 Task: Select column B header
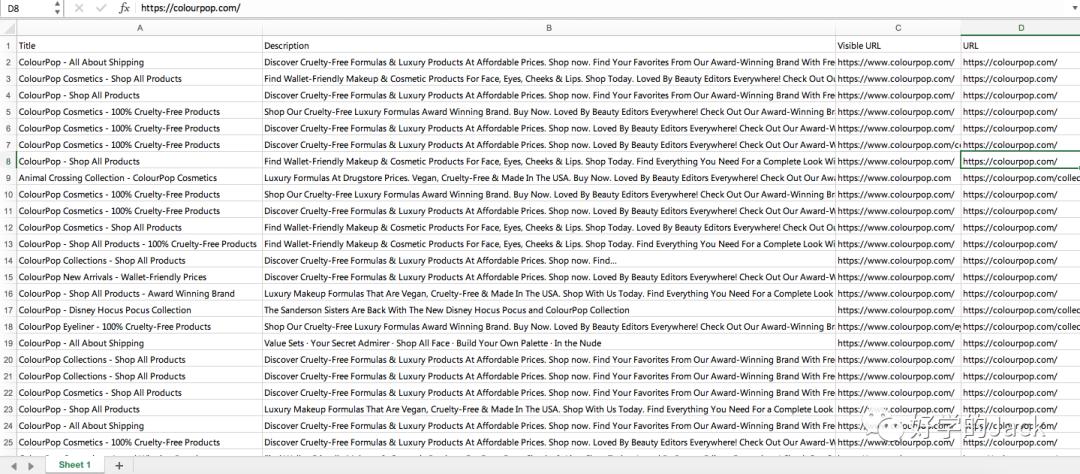pyautogui.click(x=549, y=28)
